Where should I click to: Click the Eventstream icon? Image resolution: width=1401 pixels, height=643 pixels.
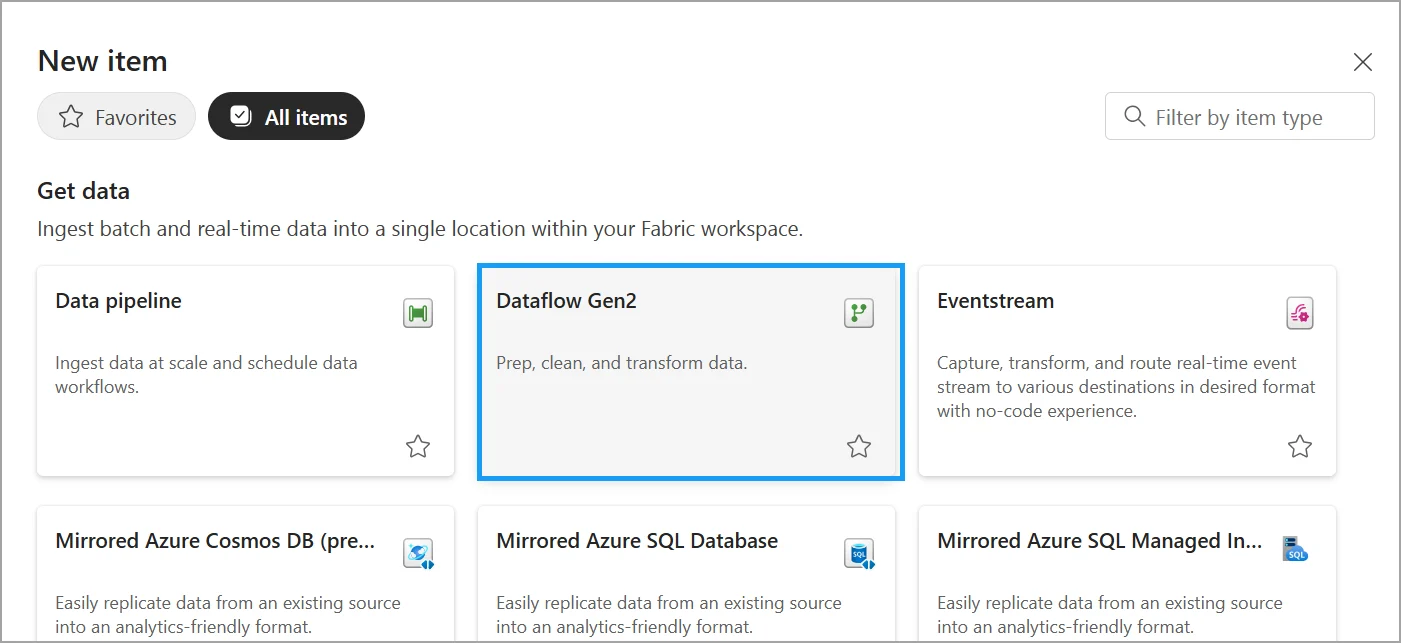tap(1300, 313)
